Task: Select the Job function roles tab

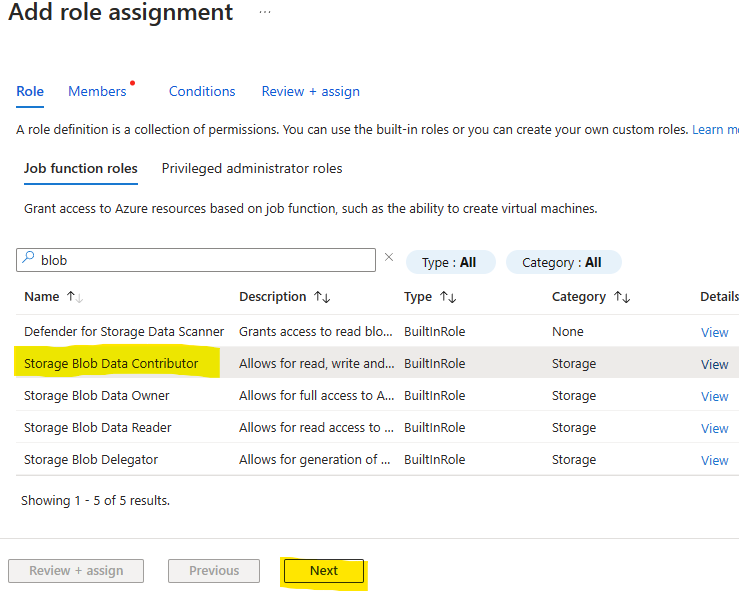Action: (x=81, y=169)
